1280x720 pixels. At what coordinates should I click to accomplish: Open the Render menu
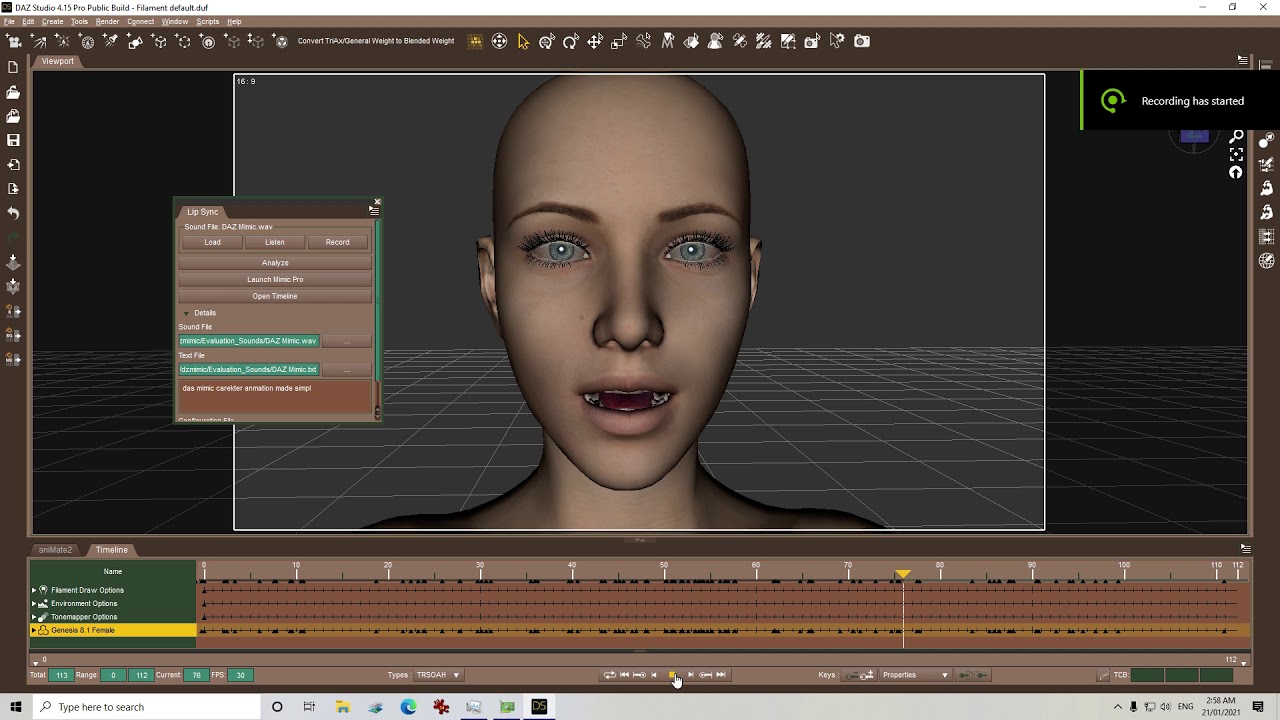click(x=107, y=21)
